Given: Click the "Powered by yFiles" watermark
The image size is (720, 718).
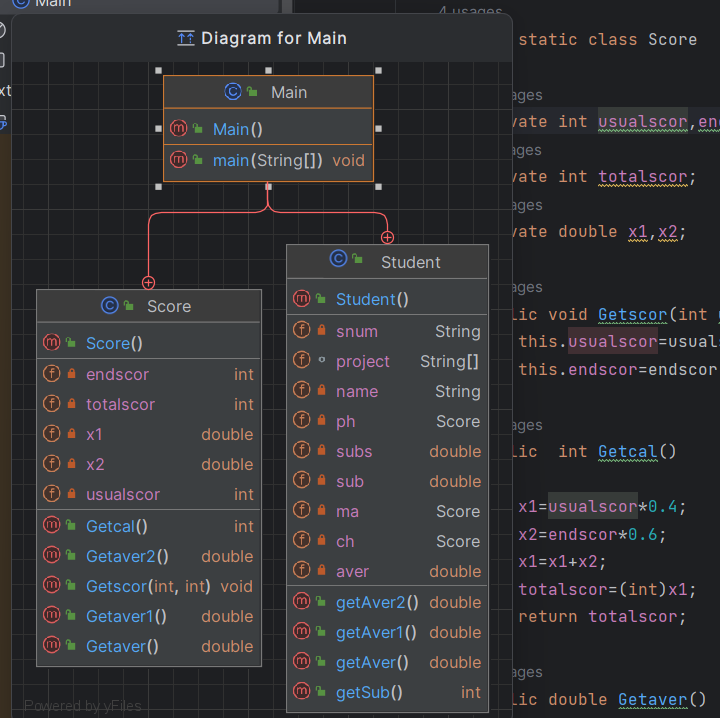Looking at the screenshot, I should point(83,706).
